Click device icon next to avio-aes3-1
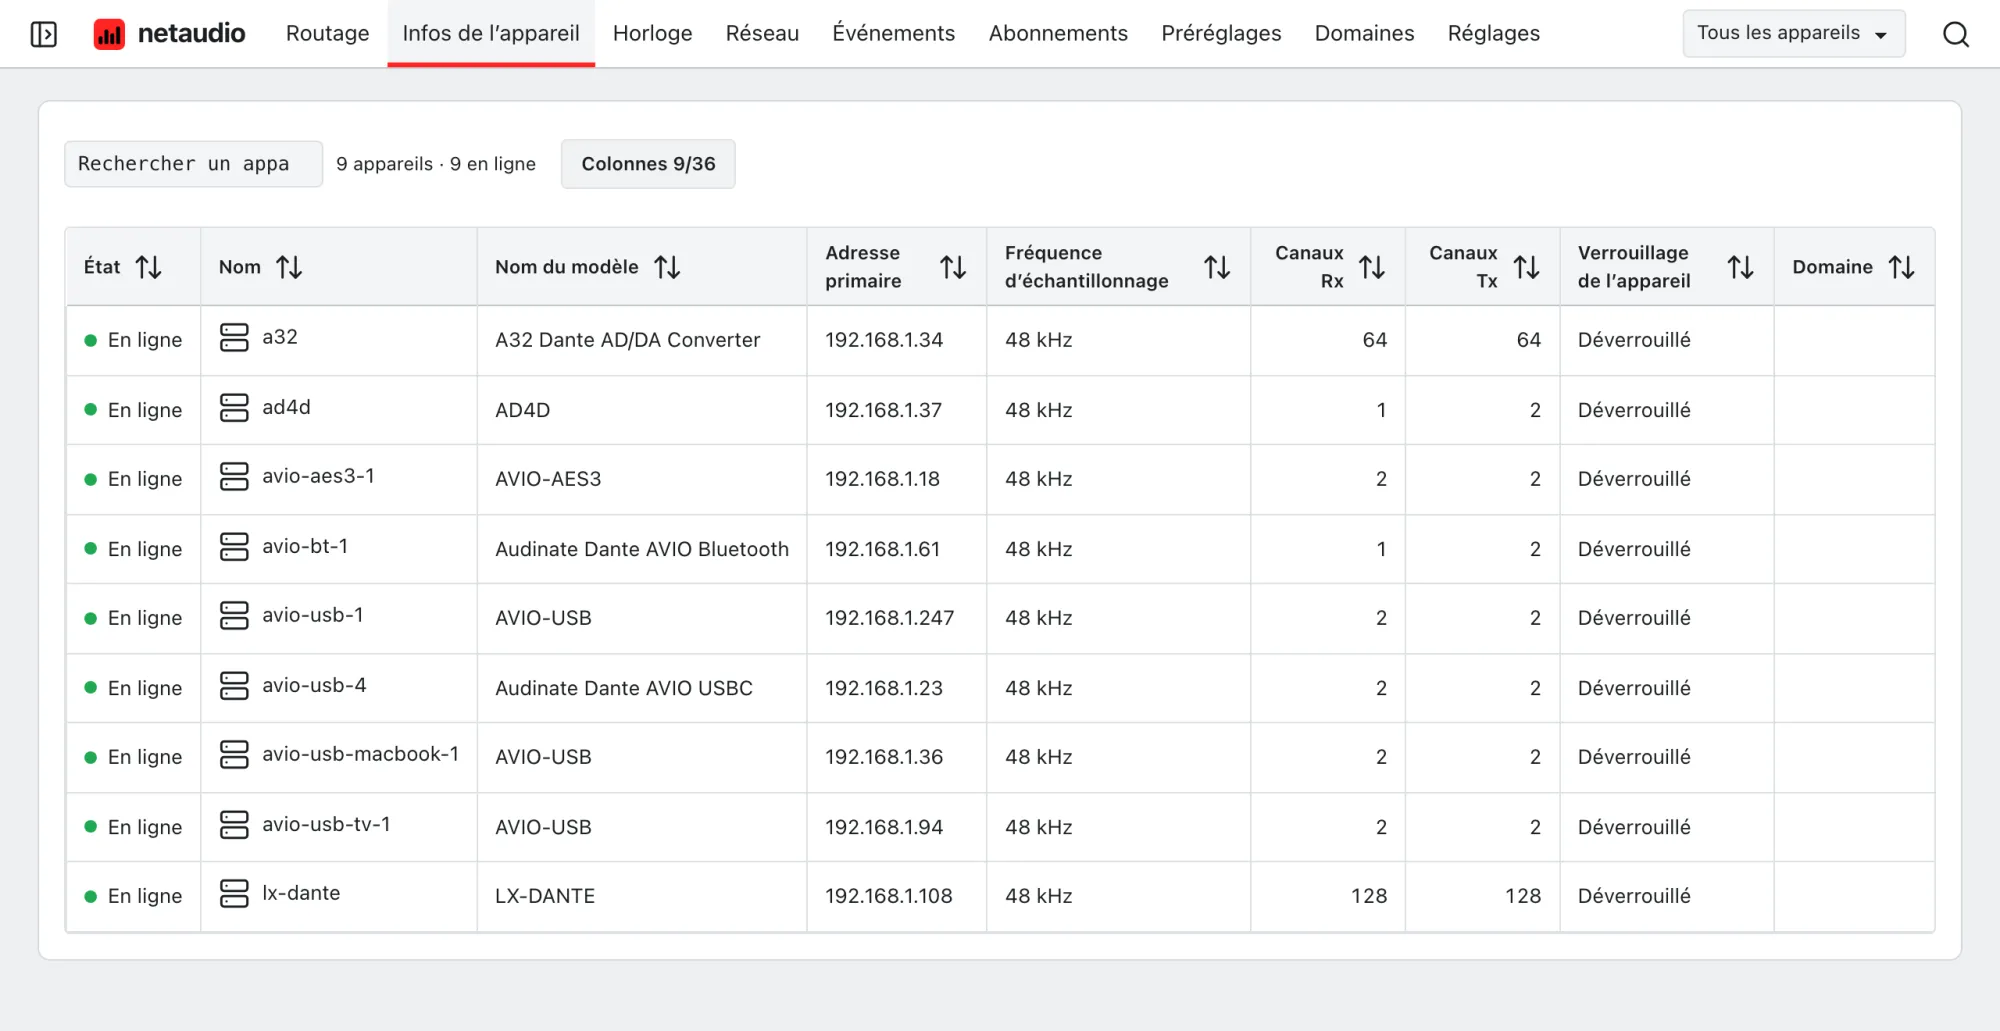This screenshot has height=1031, width=2000. (234, 477)
